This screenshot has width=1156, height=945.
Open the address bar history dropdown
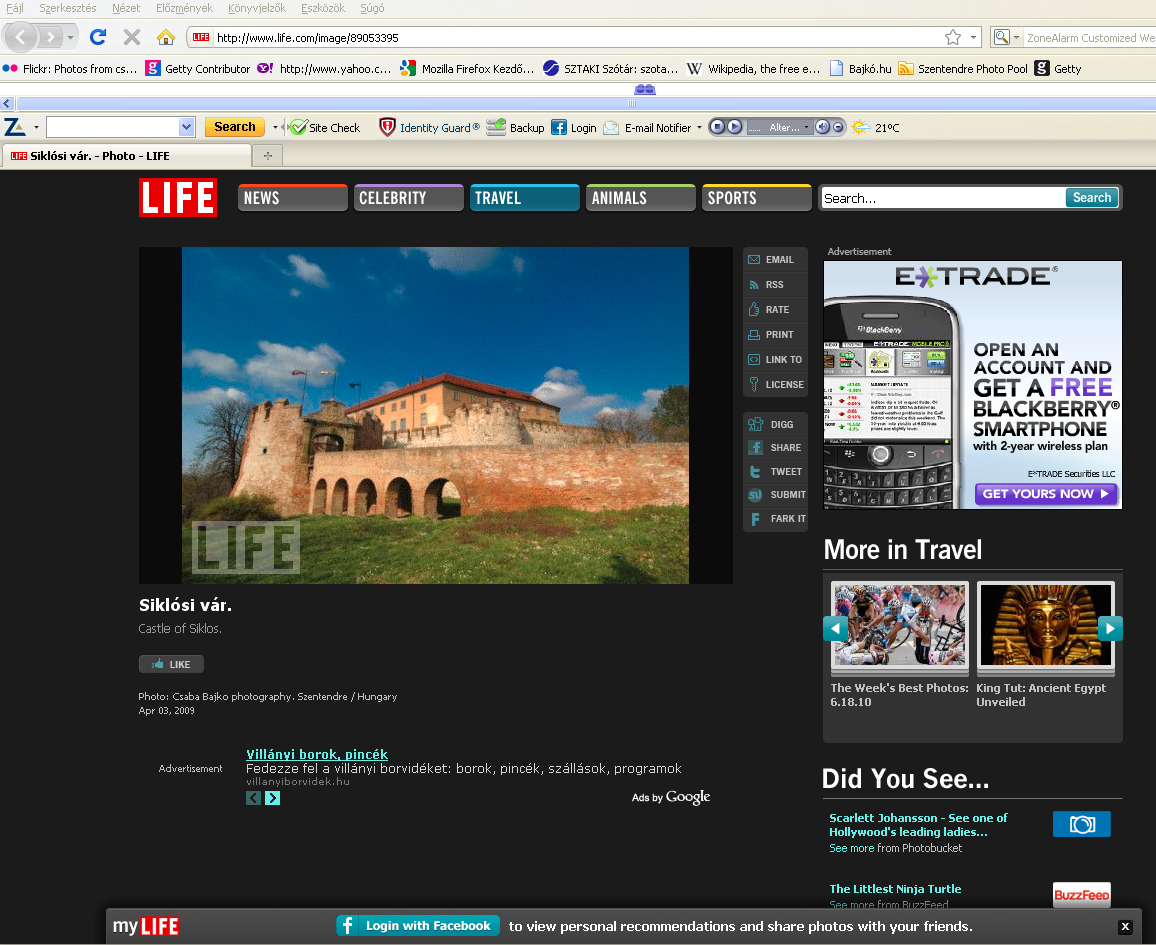coord(973,38)
